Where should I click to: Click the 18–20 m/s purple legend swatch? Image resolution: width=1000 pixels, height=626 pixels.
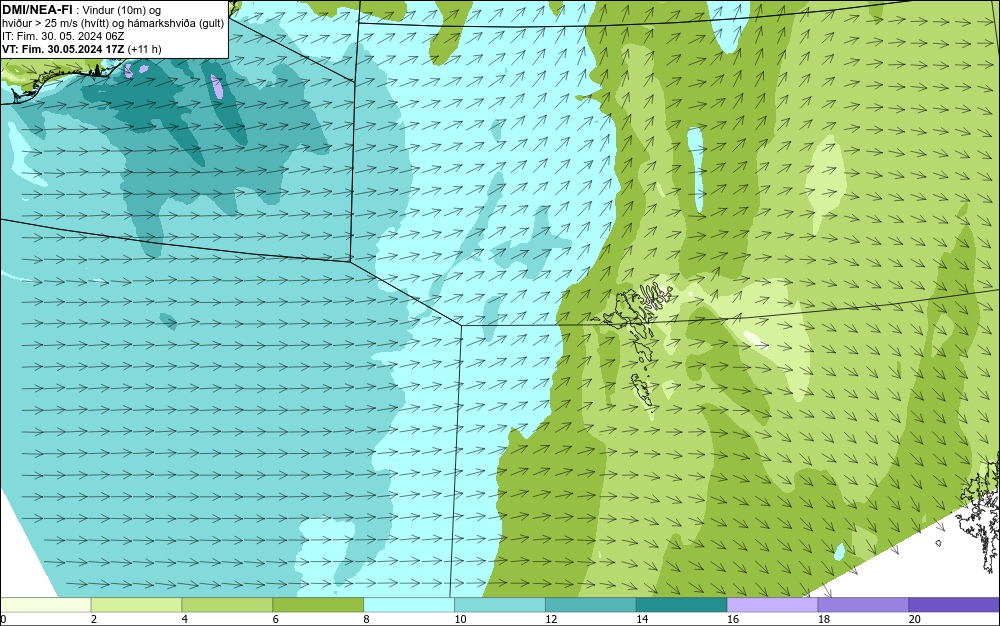pos(864,604)
